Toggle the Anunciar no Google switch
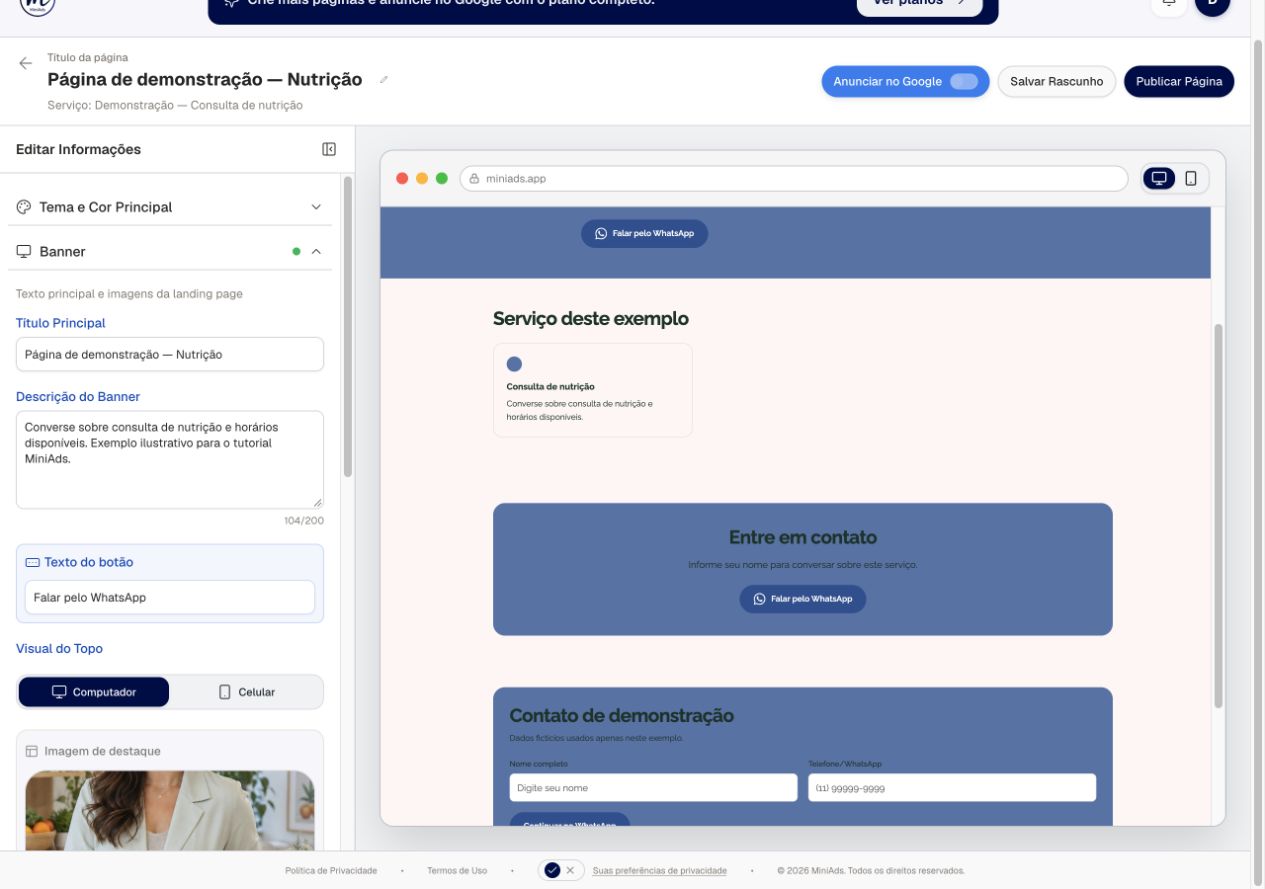Viewport: 1265px width, 889px height. click(964, 82)
